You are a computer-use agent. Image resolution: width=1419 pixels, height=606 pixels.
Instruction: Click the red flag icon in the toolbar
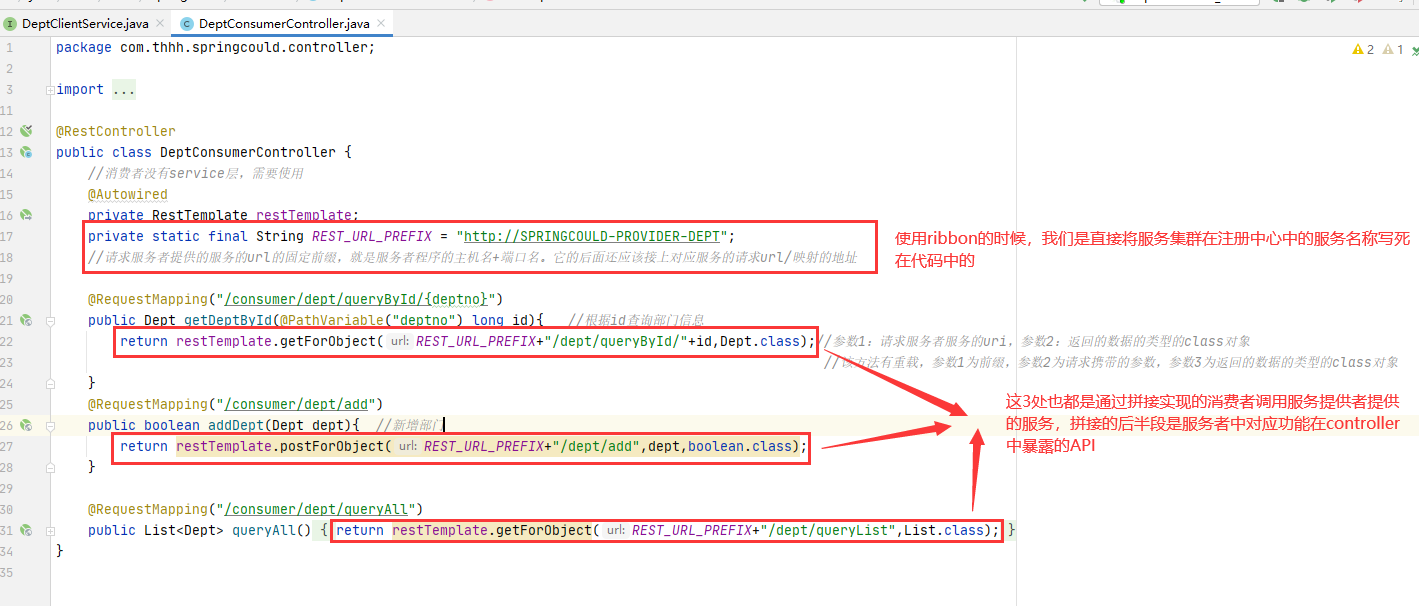click(1360, 3)
